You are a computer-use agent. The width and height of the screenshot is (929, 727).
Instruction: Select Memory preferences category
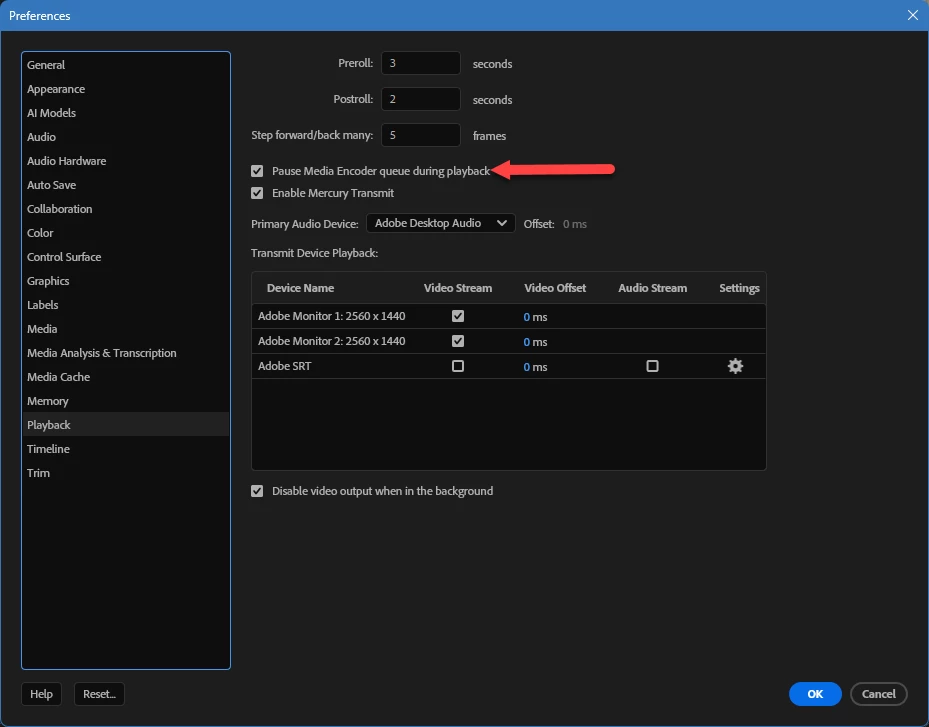126,401
